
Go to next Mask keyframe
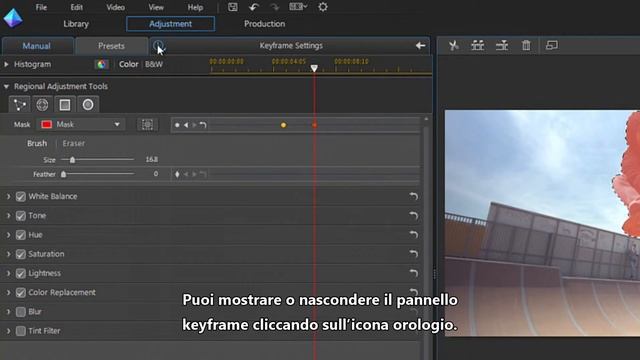194,125
